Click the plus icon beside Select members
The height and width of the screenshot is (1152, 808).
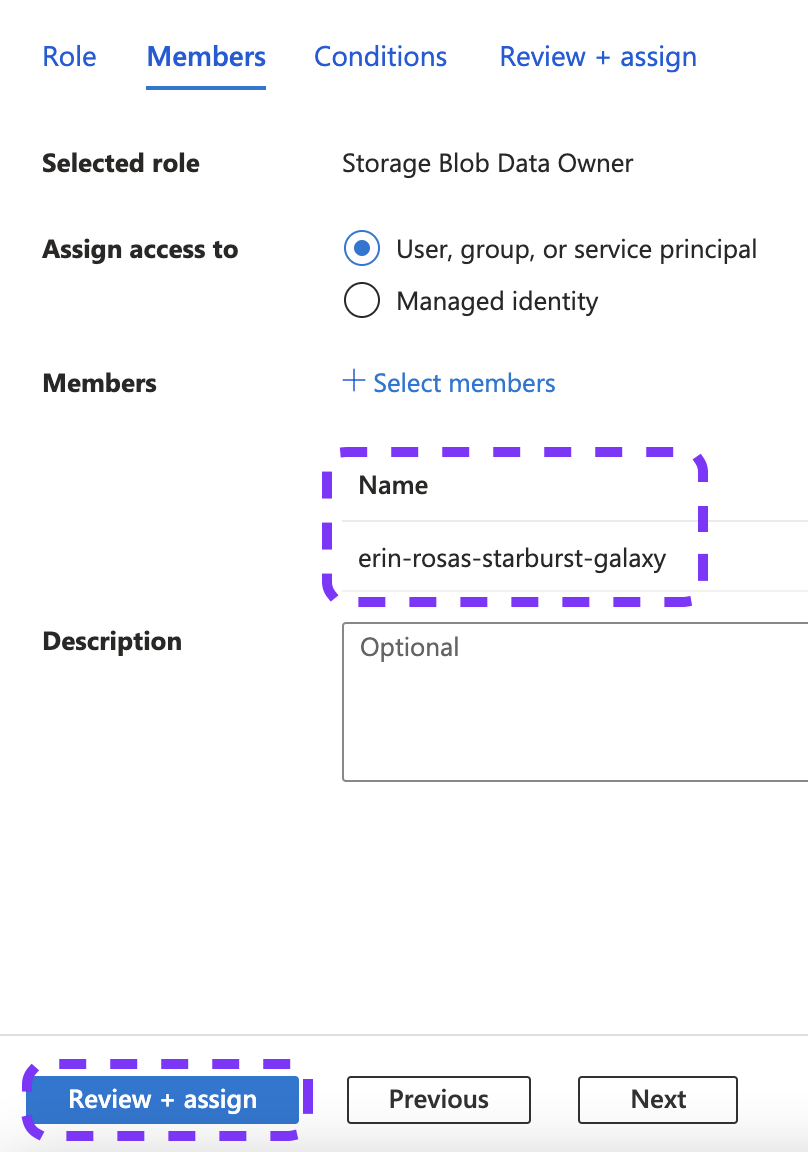pyautogui.click(x=353, y=383)
